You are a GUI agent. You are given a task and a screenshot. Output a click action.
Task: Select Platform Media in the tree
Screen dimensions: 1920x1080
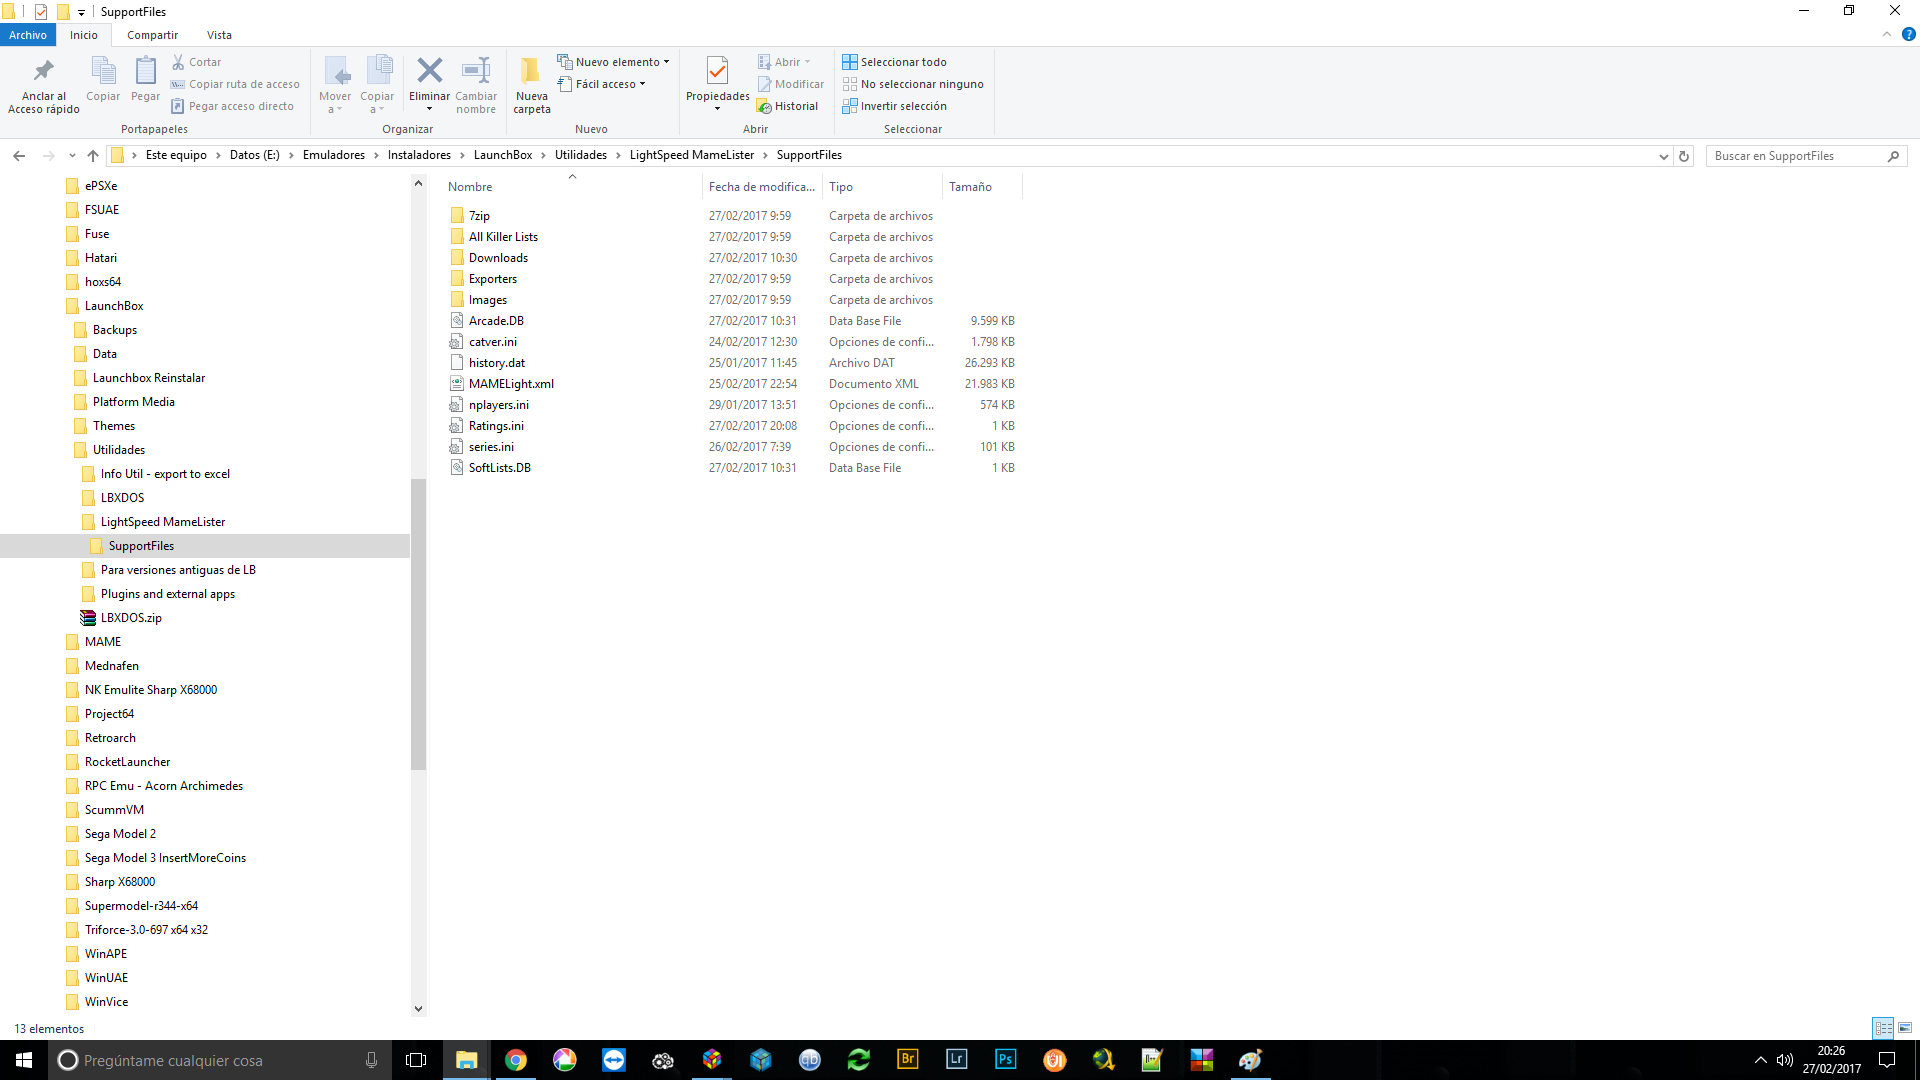(x=134, y=402)
